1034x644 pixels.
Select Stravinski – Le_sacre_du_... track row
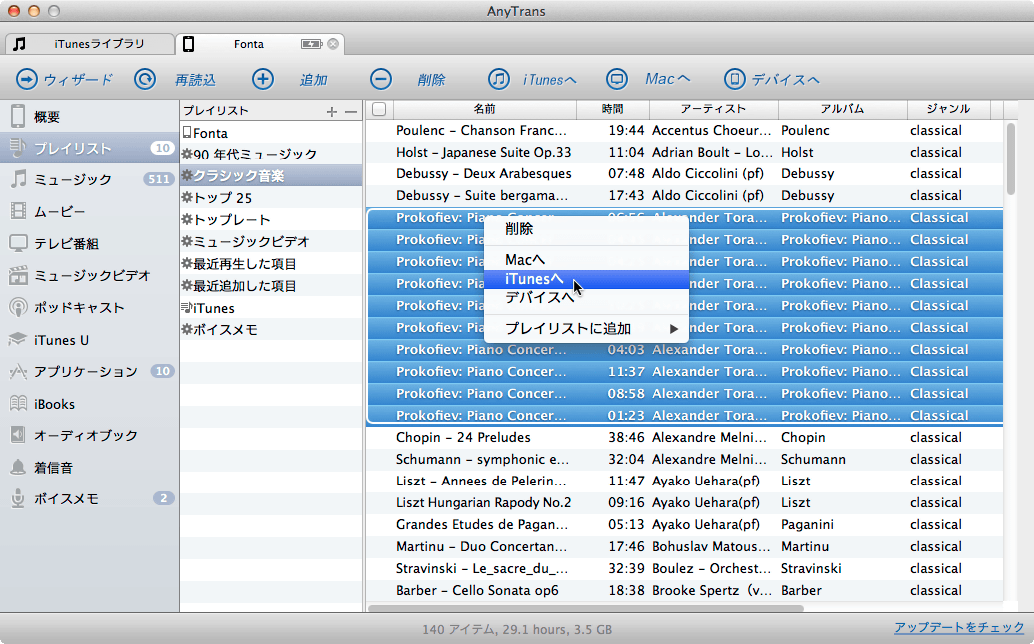684,569
